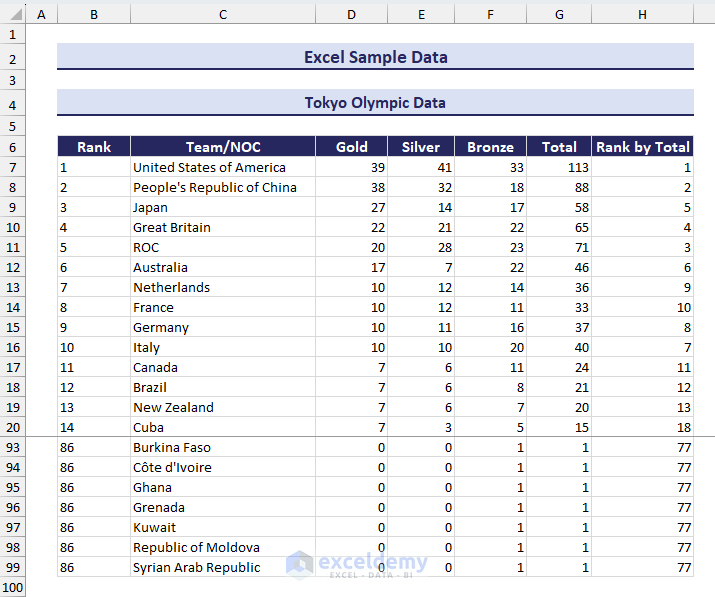The width and height of the screenshot is (715, 597).
Task: Select column A header
Action: point(41,14)
